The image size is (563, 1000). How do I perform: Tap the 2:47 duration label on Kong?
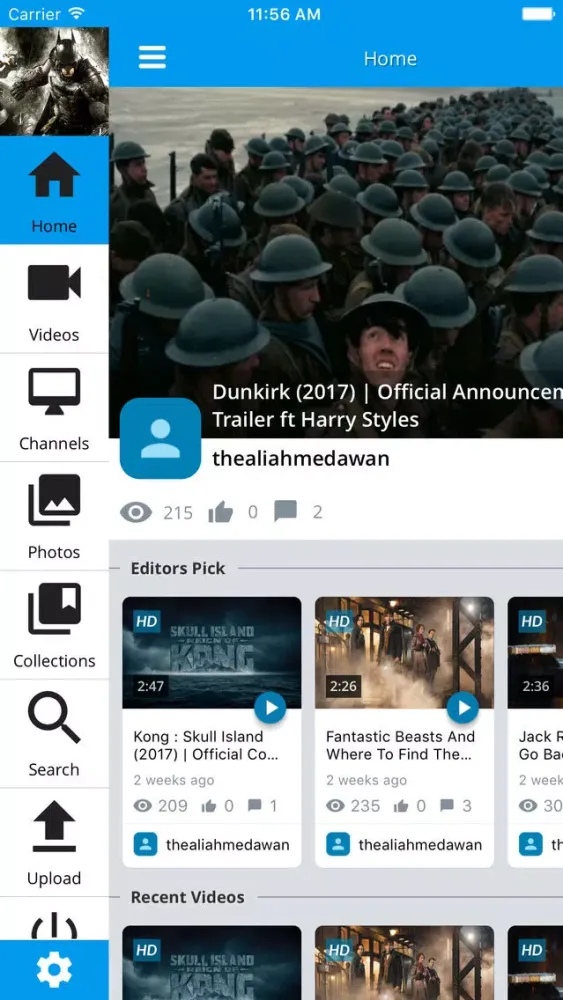coord(150,686)
